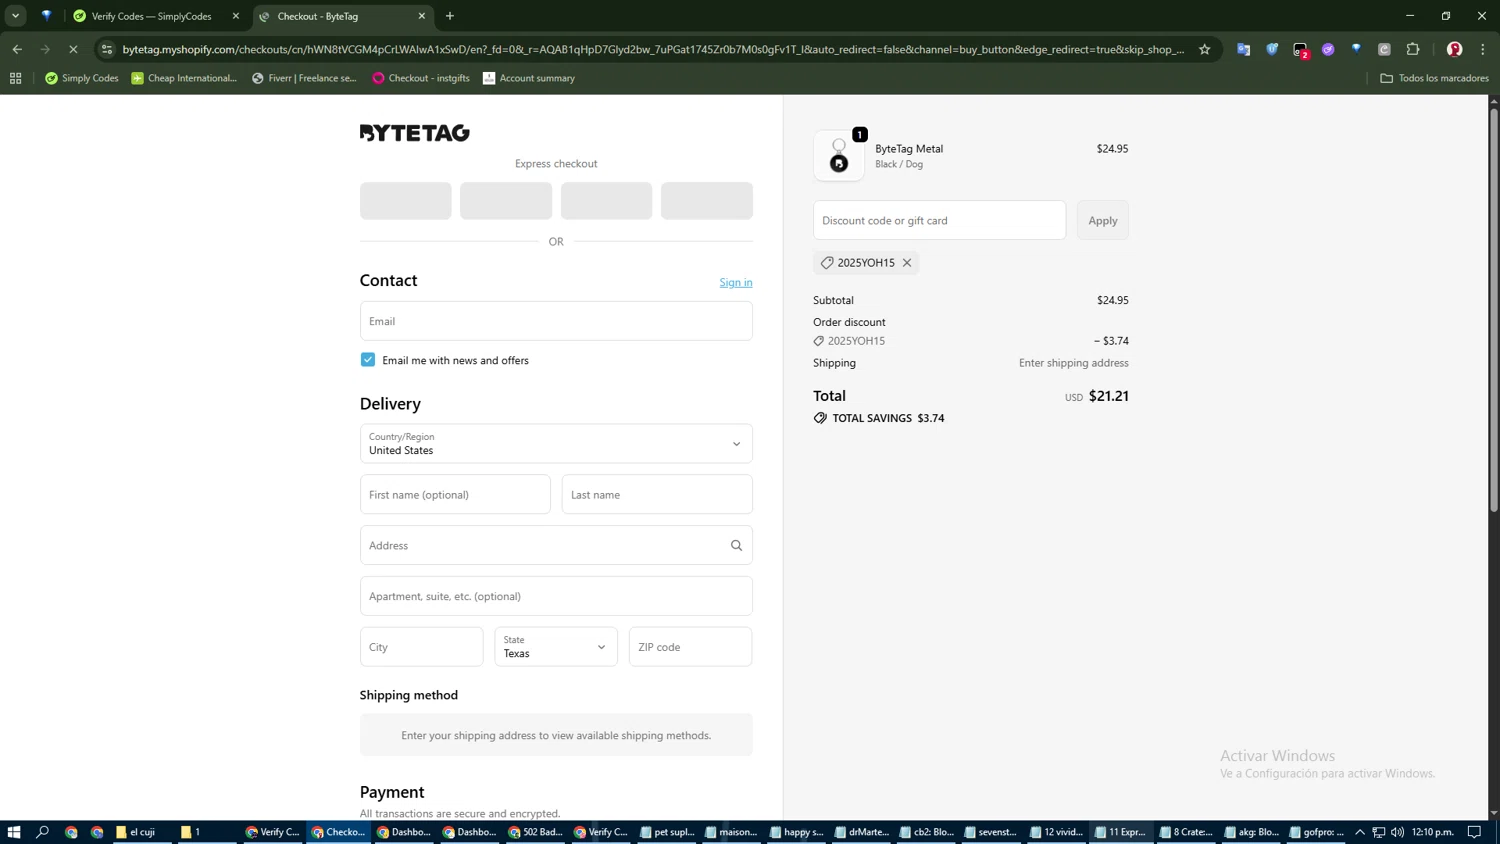The height and width of the screenshot is (844, 1500).
Task: Click the 12:10 p.m. taskbar clock
Action: [x=1433, y=832]
